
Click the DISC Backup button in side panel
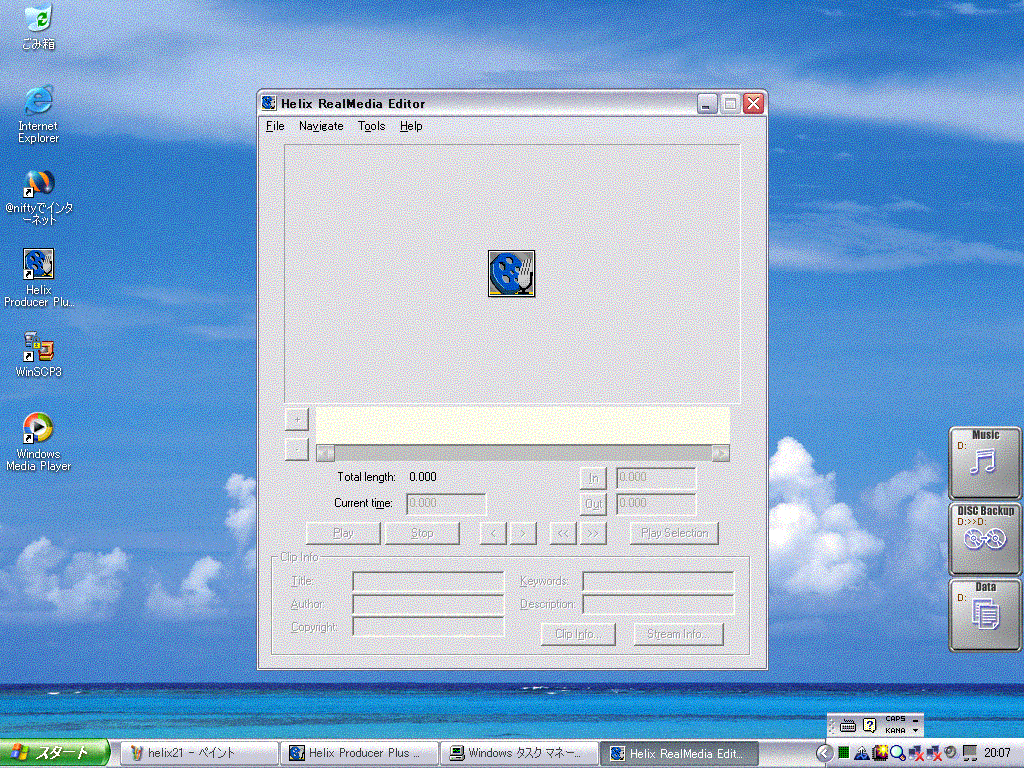pos(985,538)
